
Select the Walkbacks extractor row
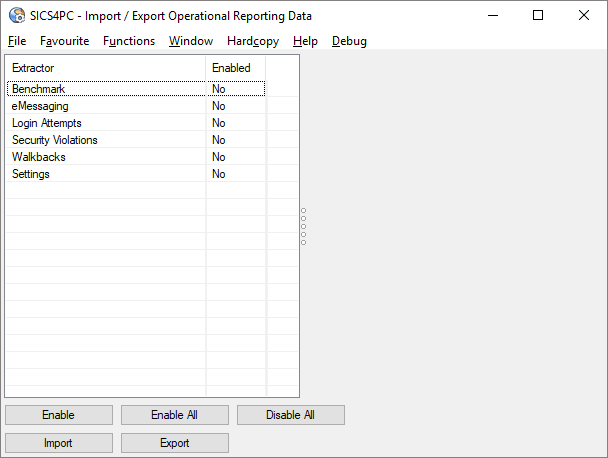click(136, 157)
